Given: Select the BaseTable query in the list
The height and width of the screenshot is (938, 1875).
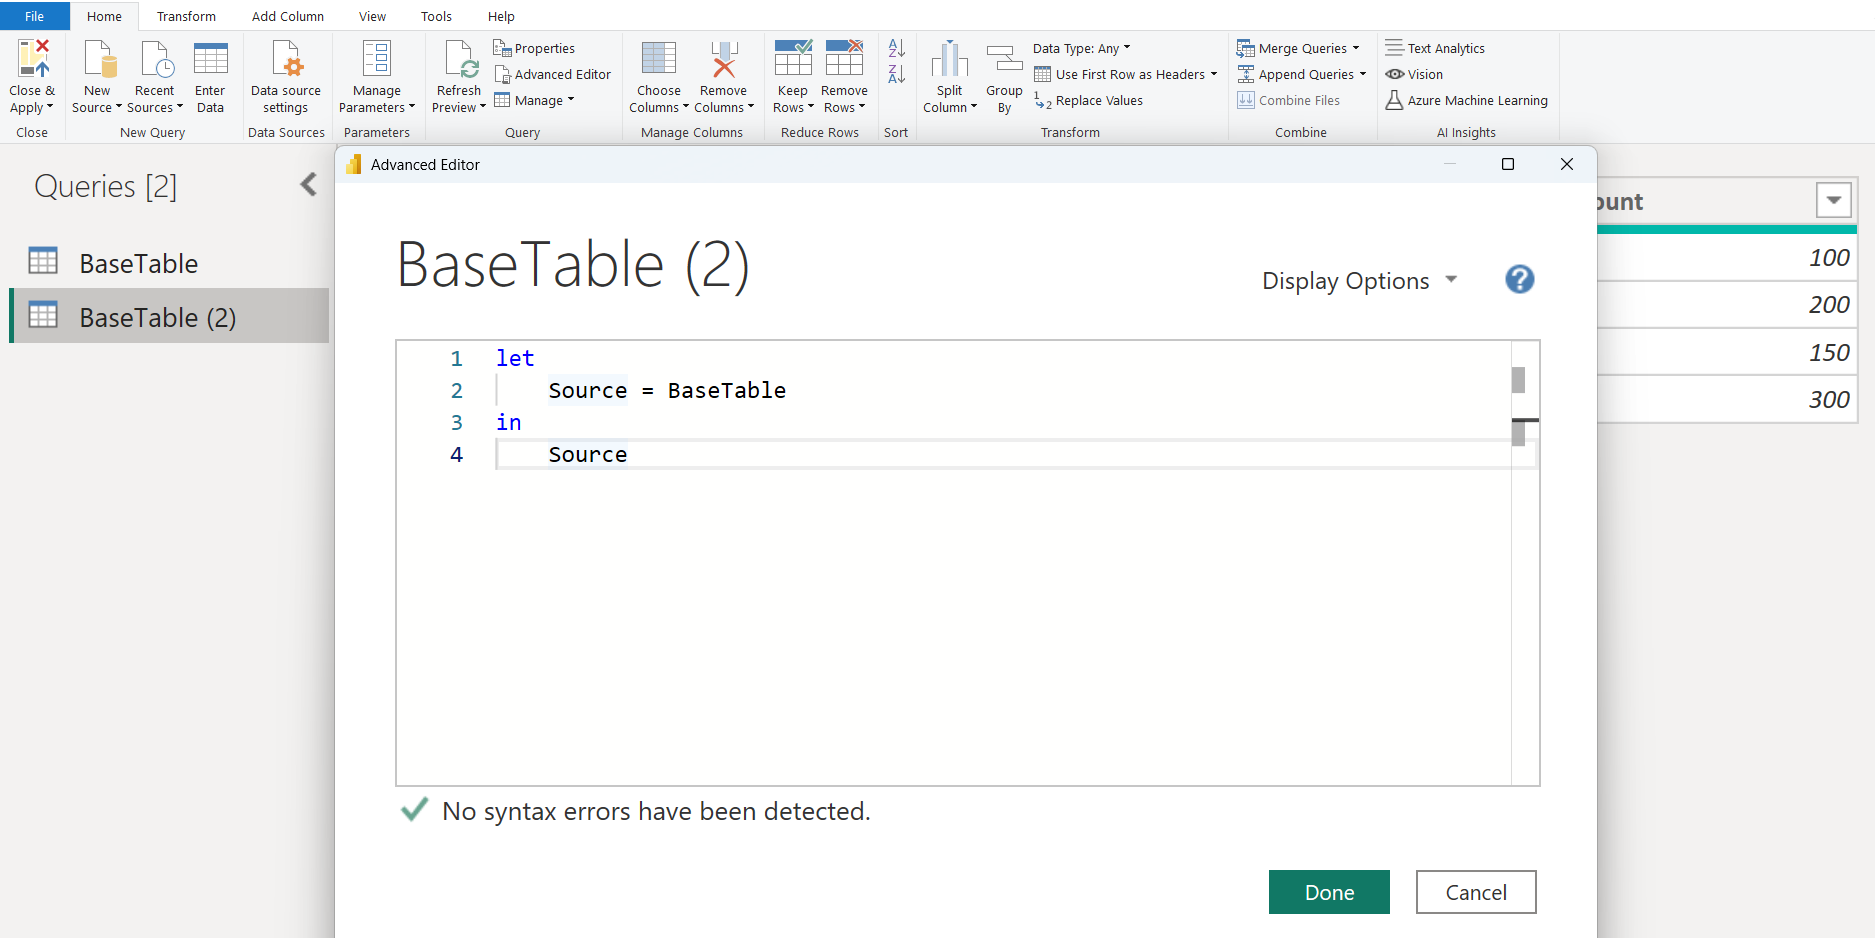Looking at the screenshot, I should click(x=138, y=263).
